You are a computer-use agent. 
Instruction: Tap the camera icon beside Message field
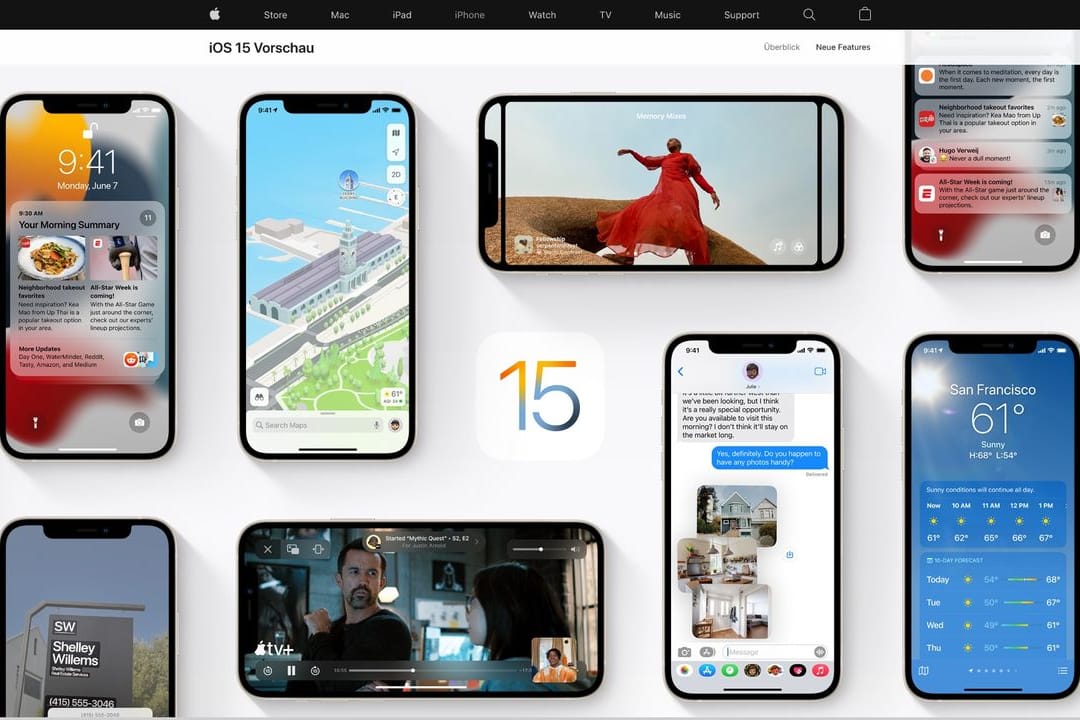684,652
